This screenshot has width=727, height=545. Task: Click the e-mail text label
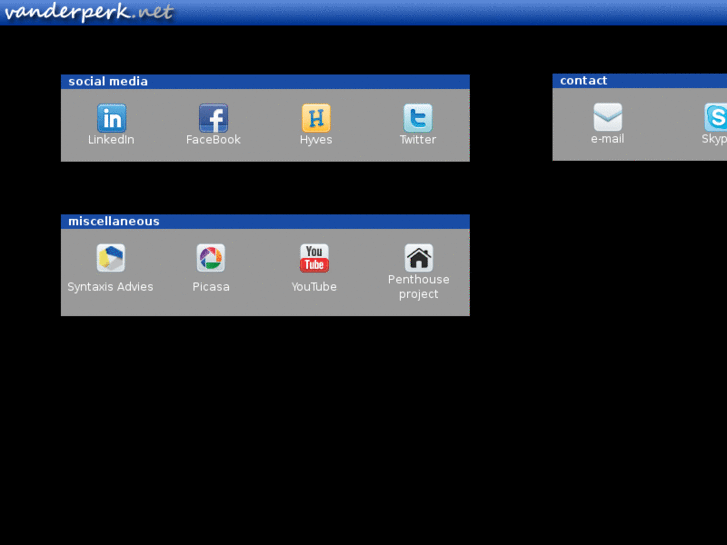point(607,139)
